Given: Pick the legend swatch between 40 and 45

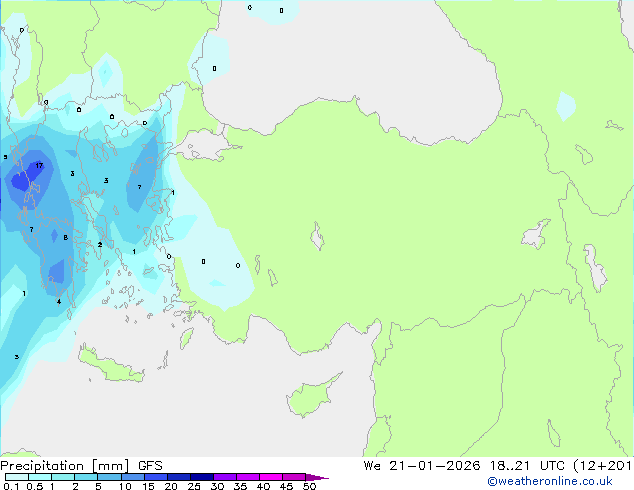Looking at the screenshot, I should [x=271, y=477].
